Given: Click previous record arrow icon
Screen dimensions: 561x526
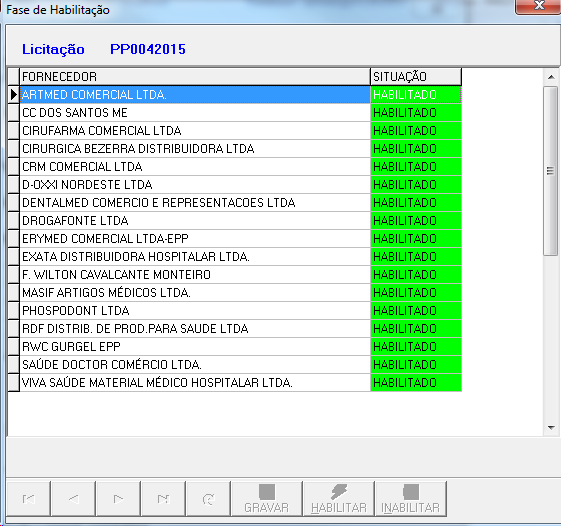Looking at the screenshot, I should (73, 498).
